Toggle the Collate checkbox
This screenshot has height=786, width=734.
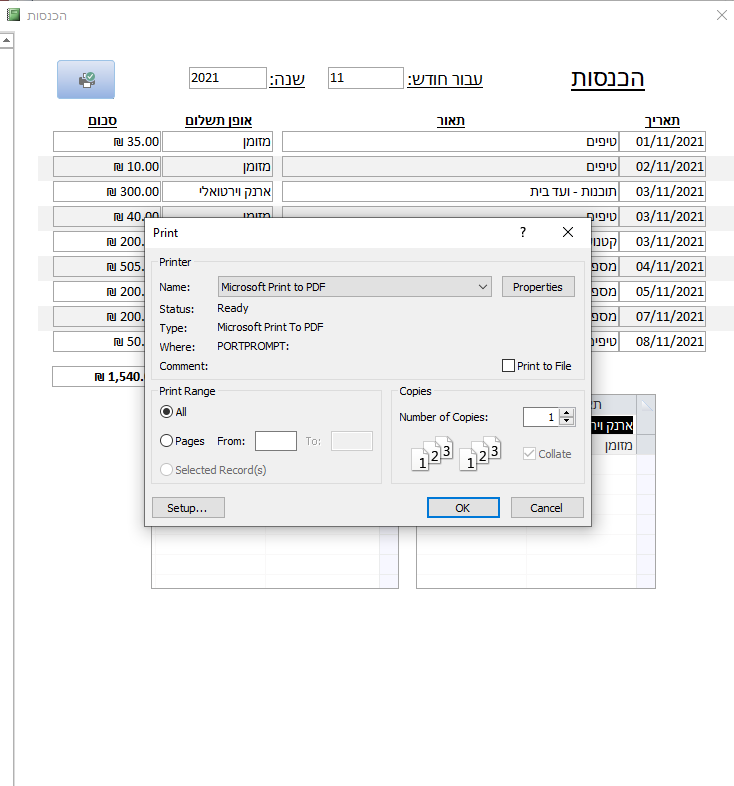529,454
